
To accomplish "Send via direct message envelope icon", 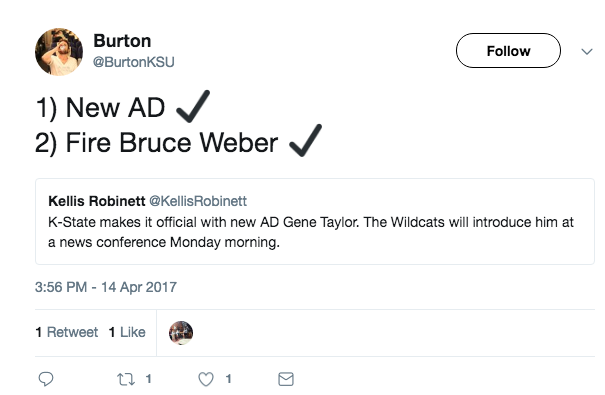I will [x=286, y=379].
